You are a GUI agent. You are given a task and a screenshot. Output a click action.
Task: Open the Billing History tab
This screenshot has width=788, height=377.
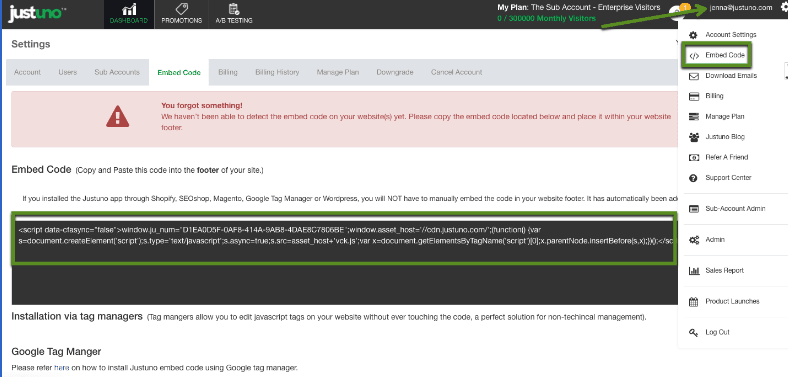point(277,72)
